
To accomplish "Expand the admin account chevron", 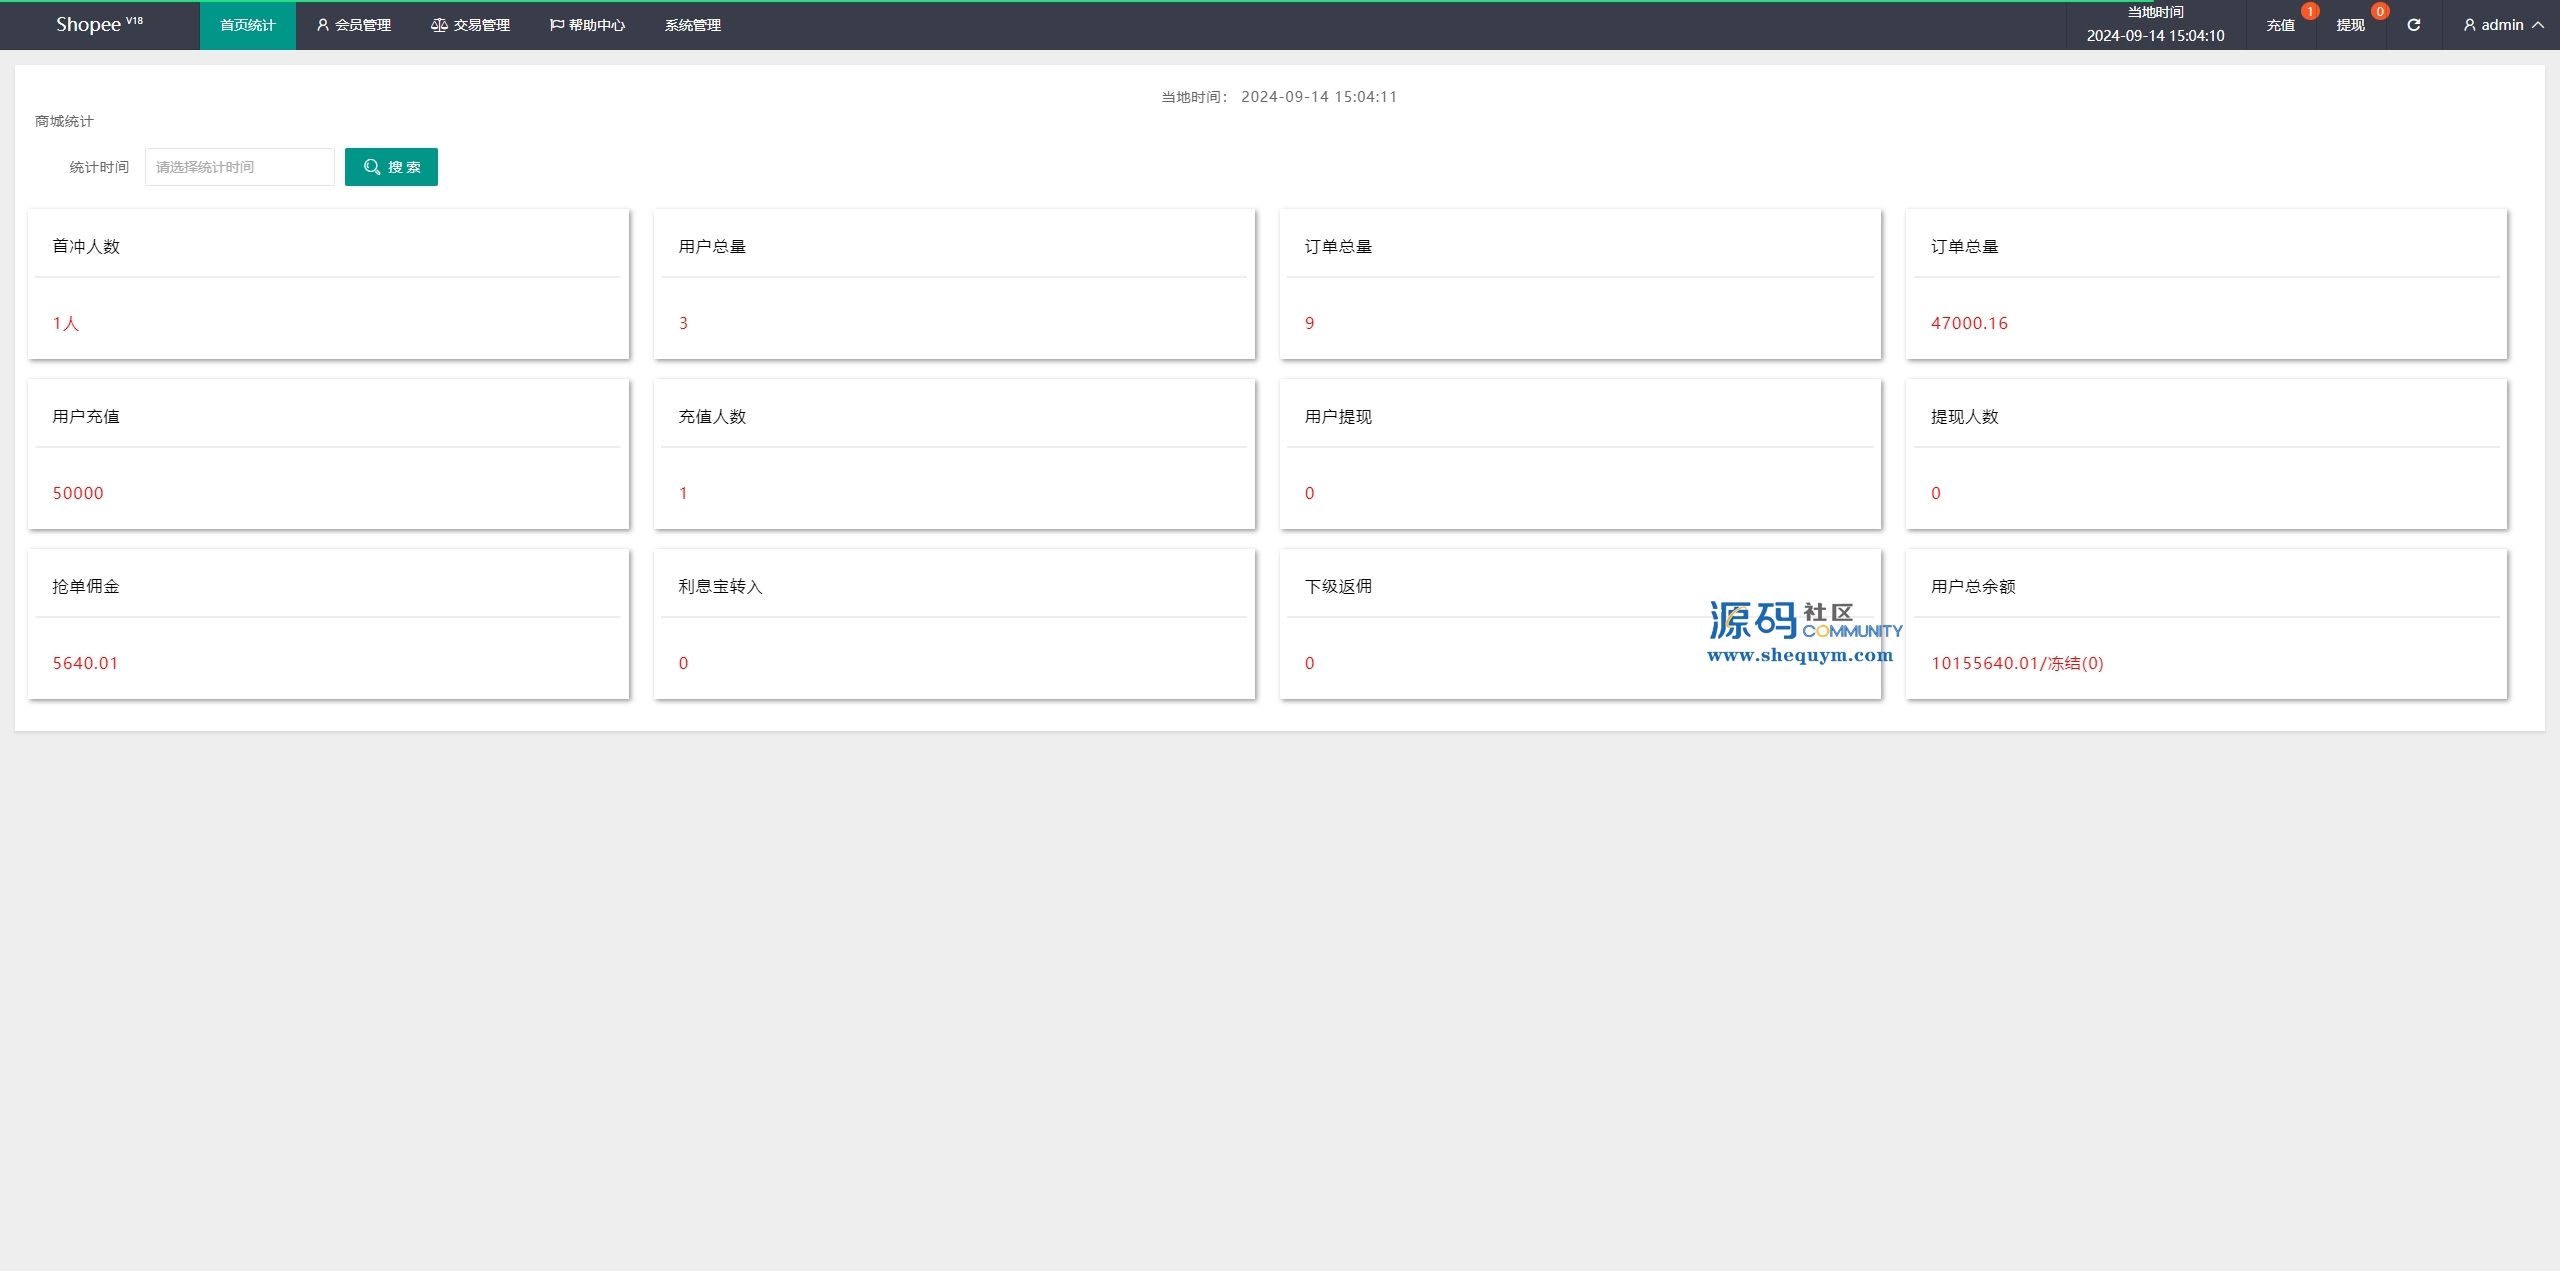I will click(x=2538, y=25).
